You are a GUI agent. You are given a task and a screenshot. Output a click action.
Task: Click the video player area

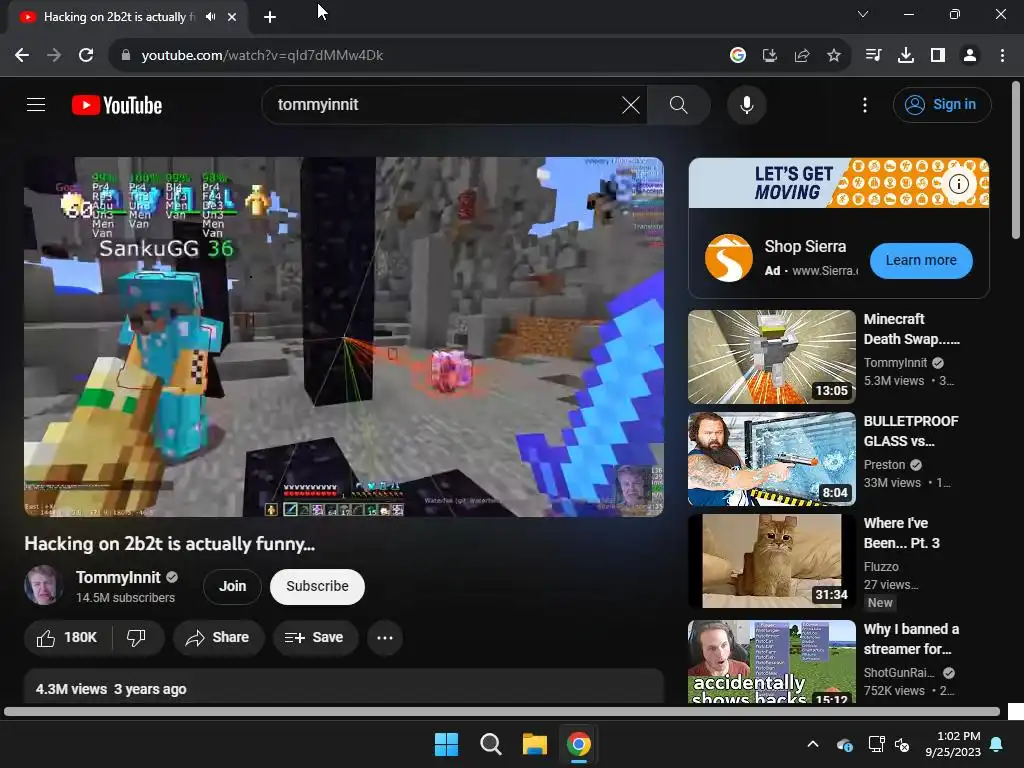point(344,336)
